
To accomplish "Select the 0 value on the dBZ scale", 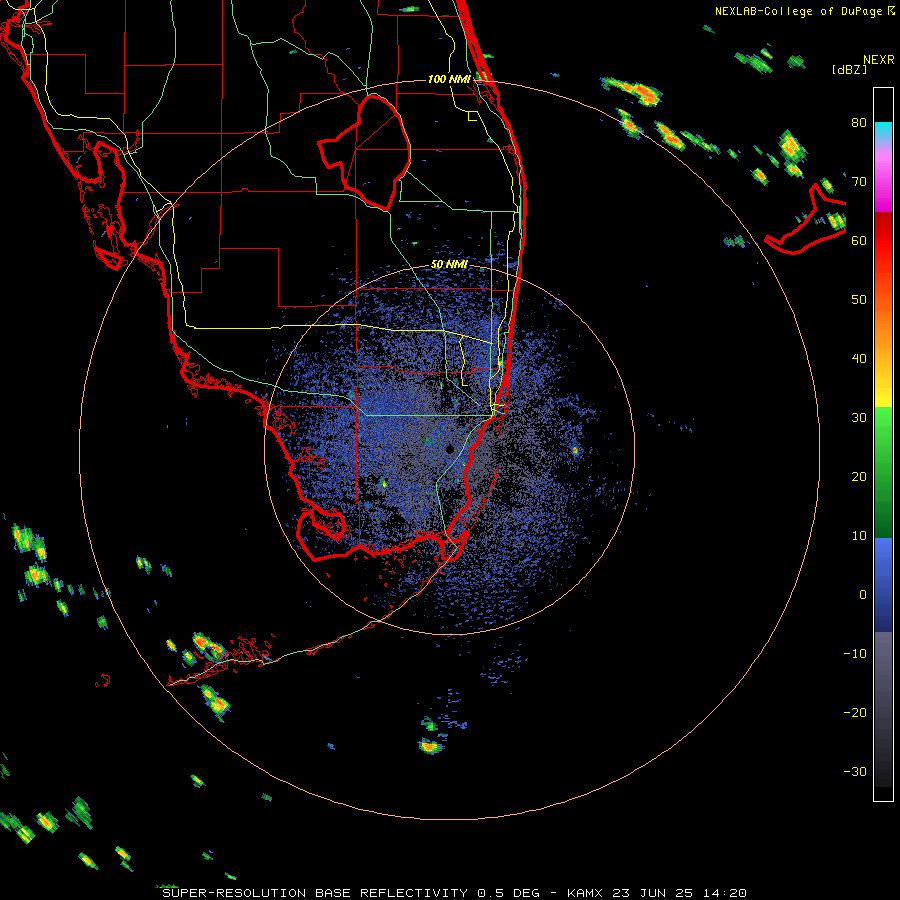I will click(x=863, y=595).
